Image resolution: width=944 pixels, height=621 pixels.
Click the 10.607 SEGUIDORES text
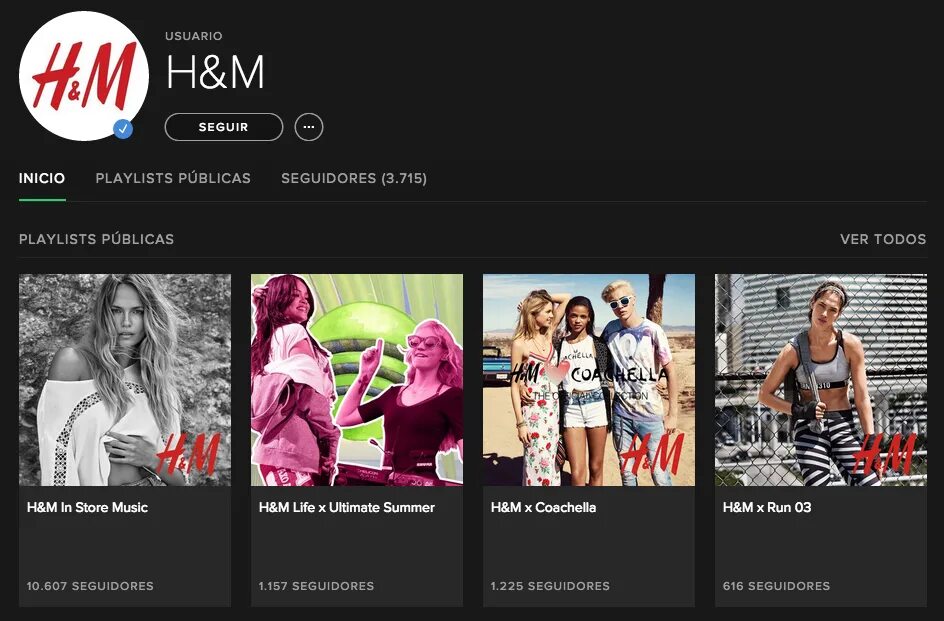(x=90, y=585)
